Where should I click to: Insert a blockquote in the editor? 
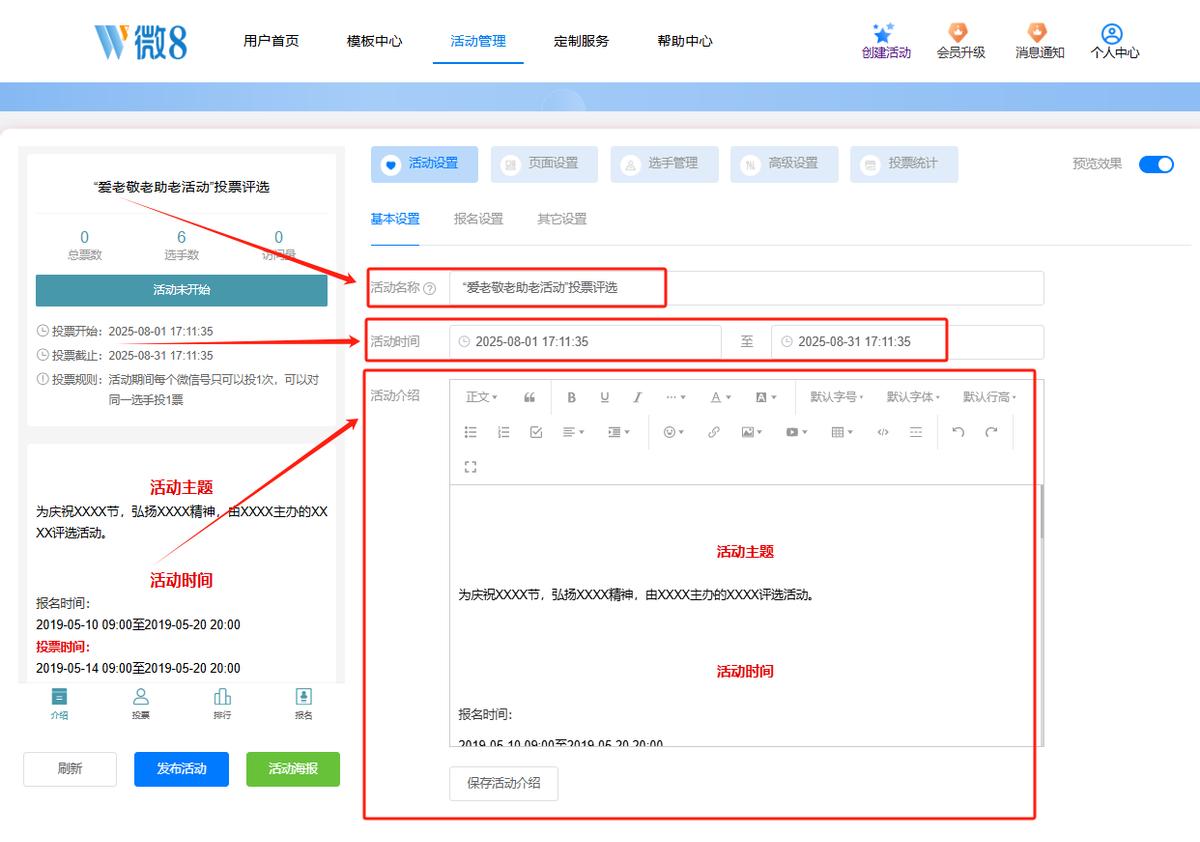[529, 397]
